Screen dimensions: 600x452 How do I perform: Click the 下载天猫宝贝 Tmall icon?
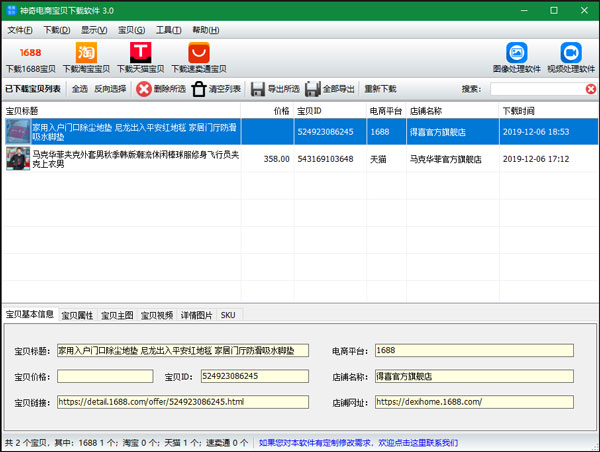[x=141, y=52]
